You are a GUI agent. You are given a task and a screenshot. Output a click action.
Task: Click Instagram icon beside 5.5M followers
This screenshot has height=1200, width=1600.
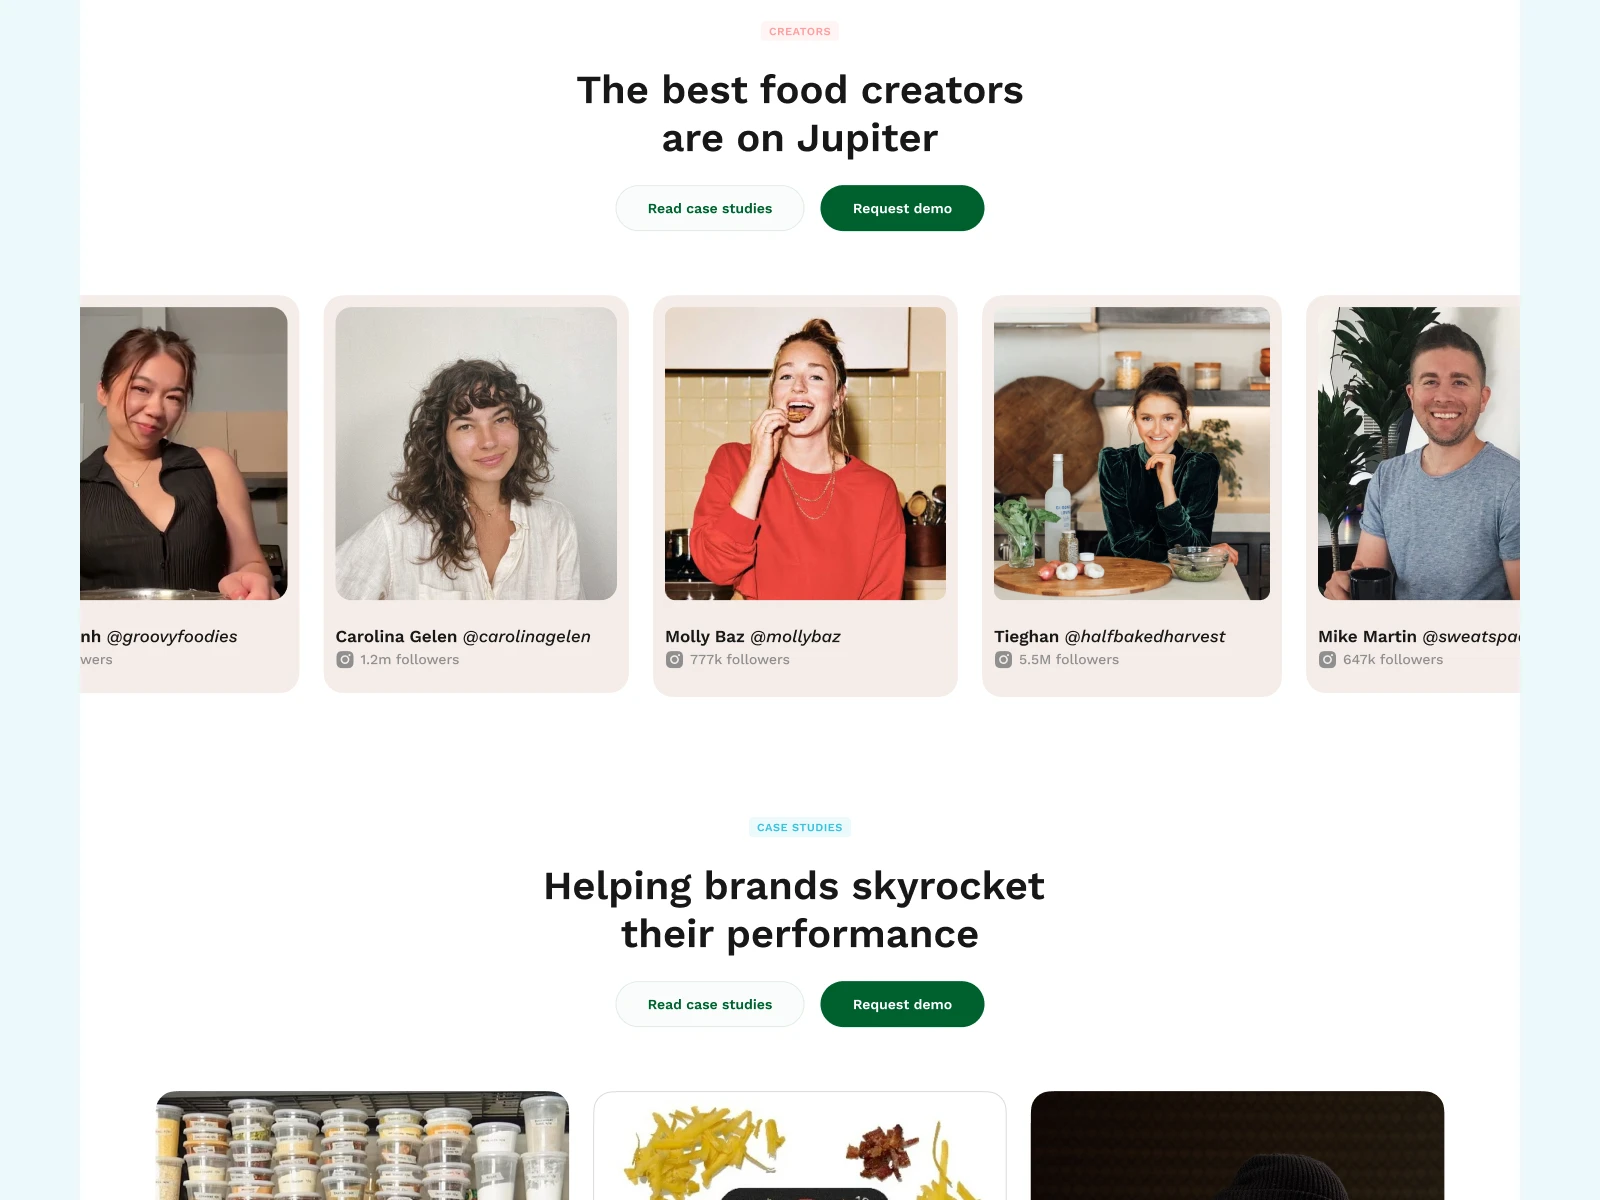click(1003, 660)
